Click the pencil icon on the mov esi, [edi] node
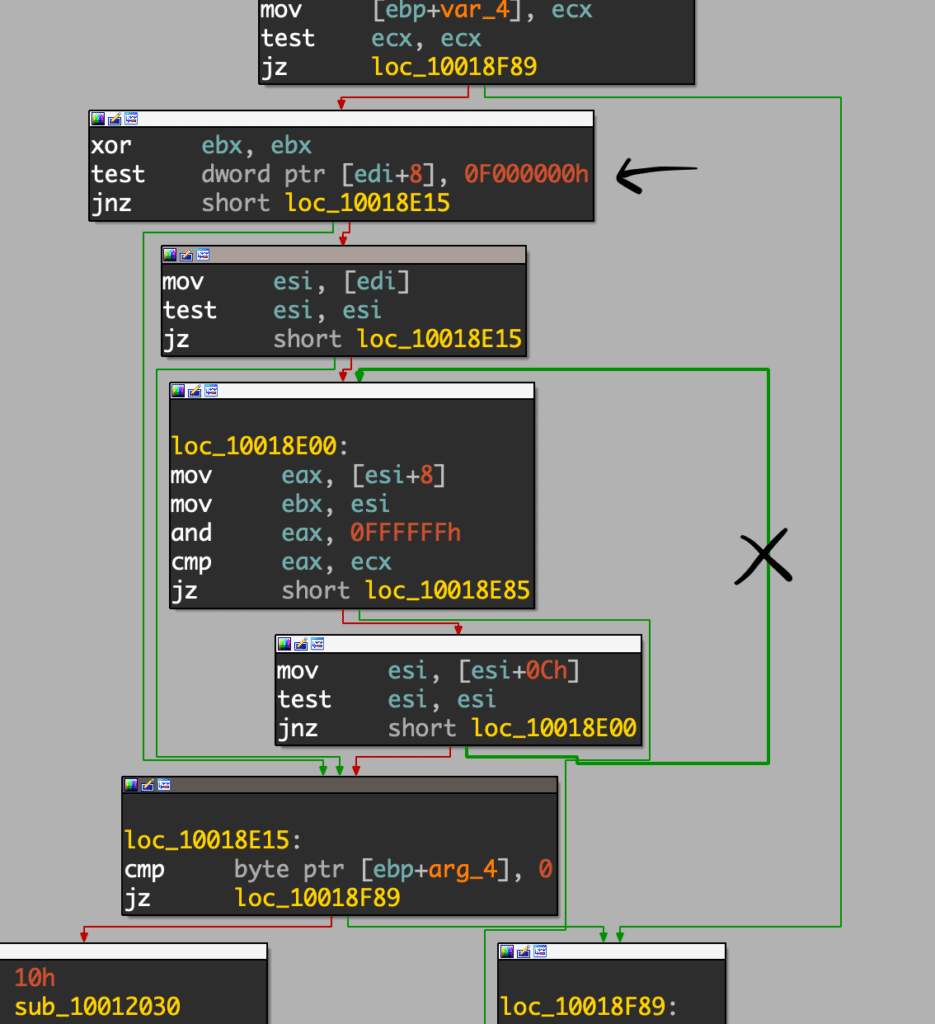This screenshot has height=1024, width=935. click(x=186, y=255)
